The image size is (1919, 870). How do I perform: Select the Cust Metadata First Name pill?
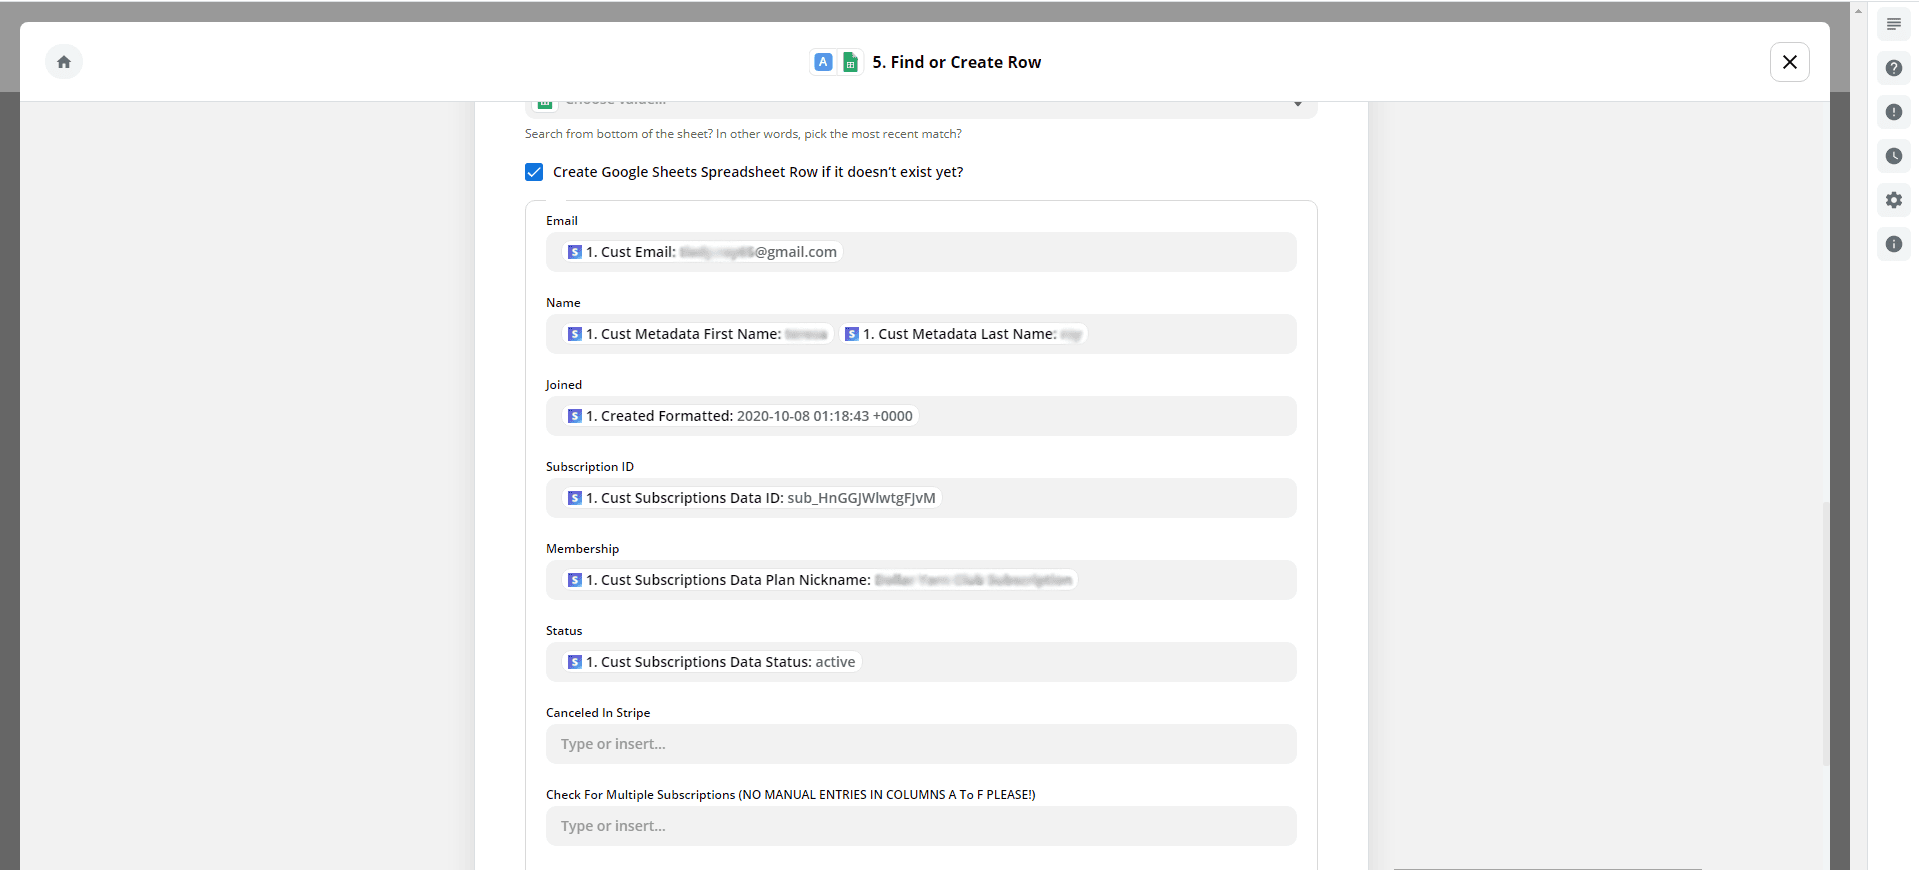(697, 334)
